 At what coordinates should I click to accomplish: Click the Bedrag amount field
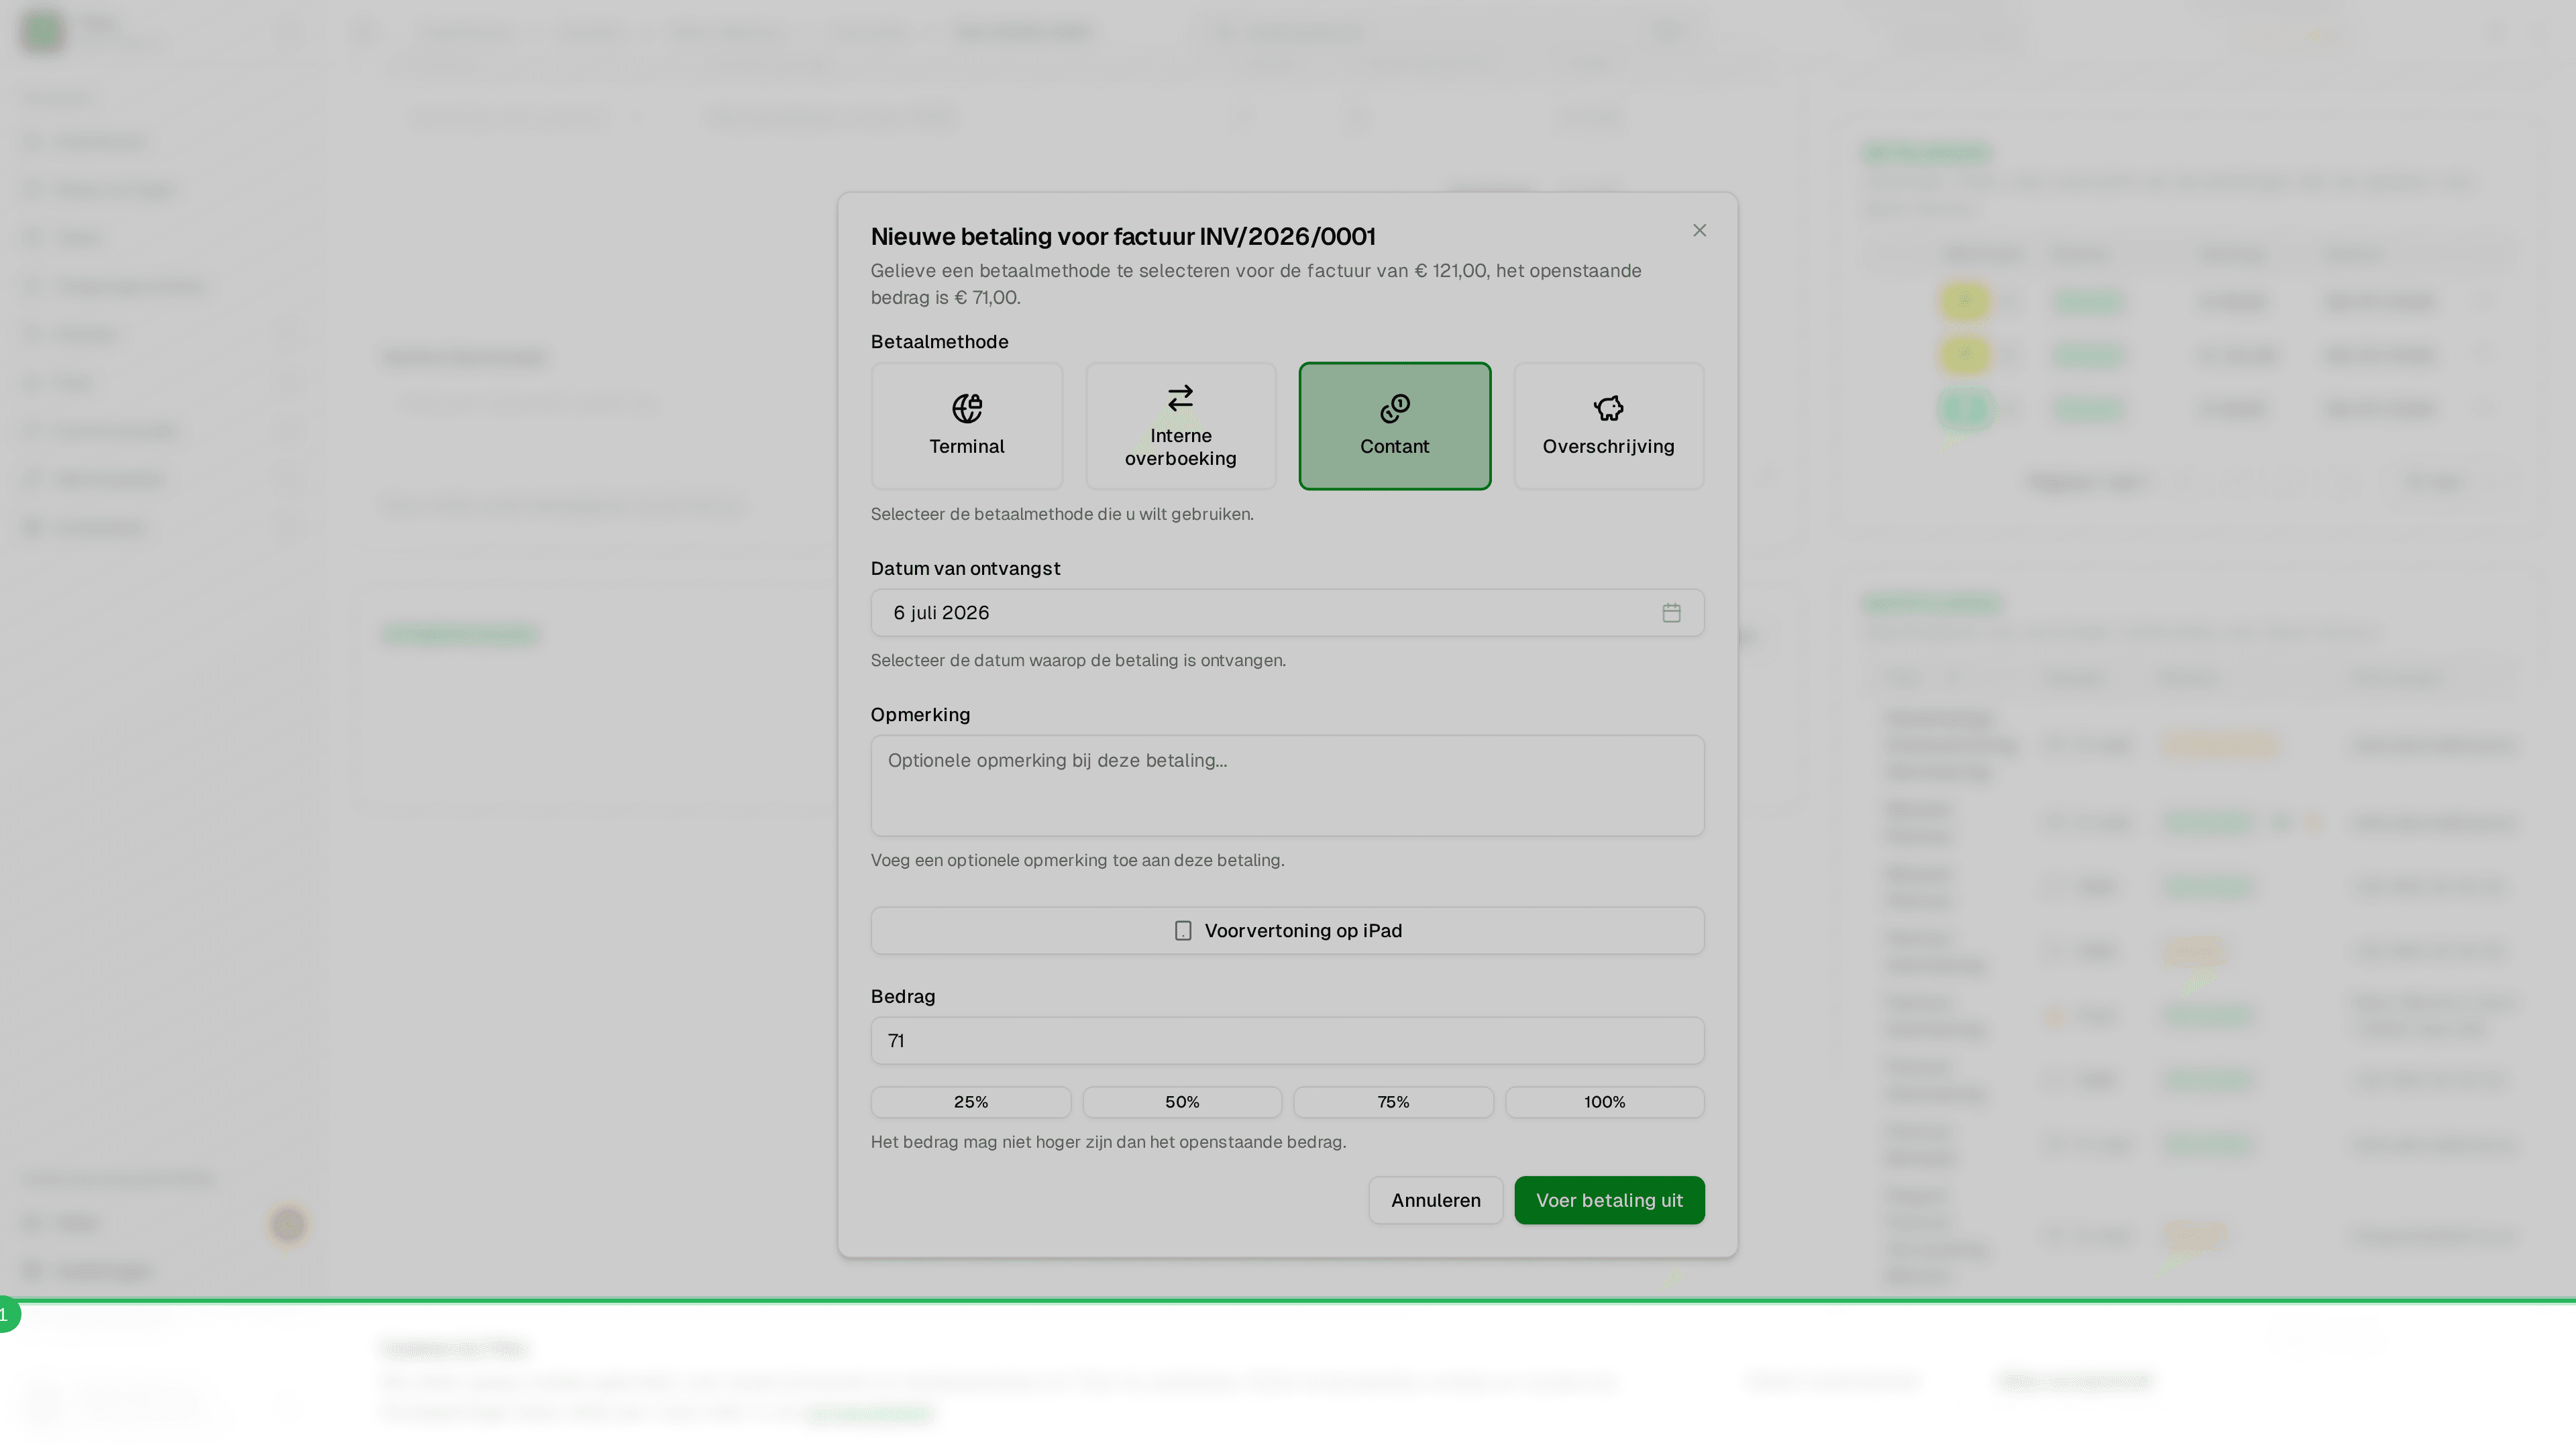[1287, 1041]
